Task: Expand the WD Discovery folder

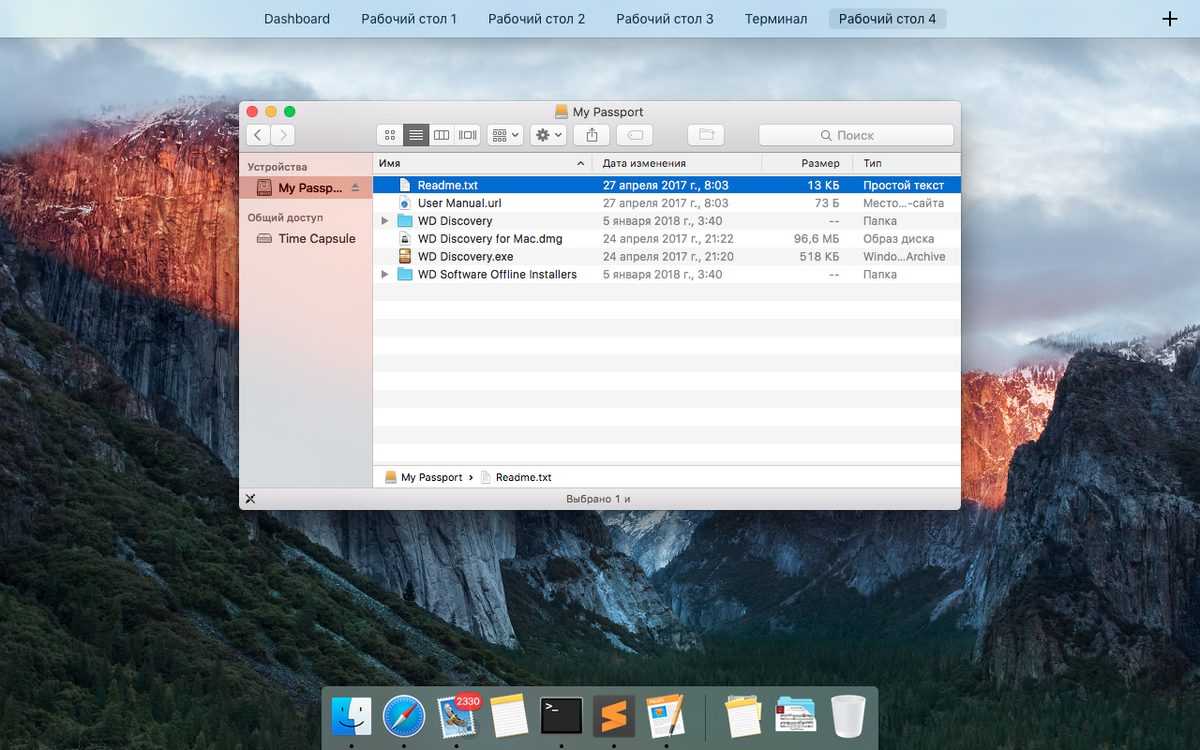Action: point(385,221)
